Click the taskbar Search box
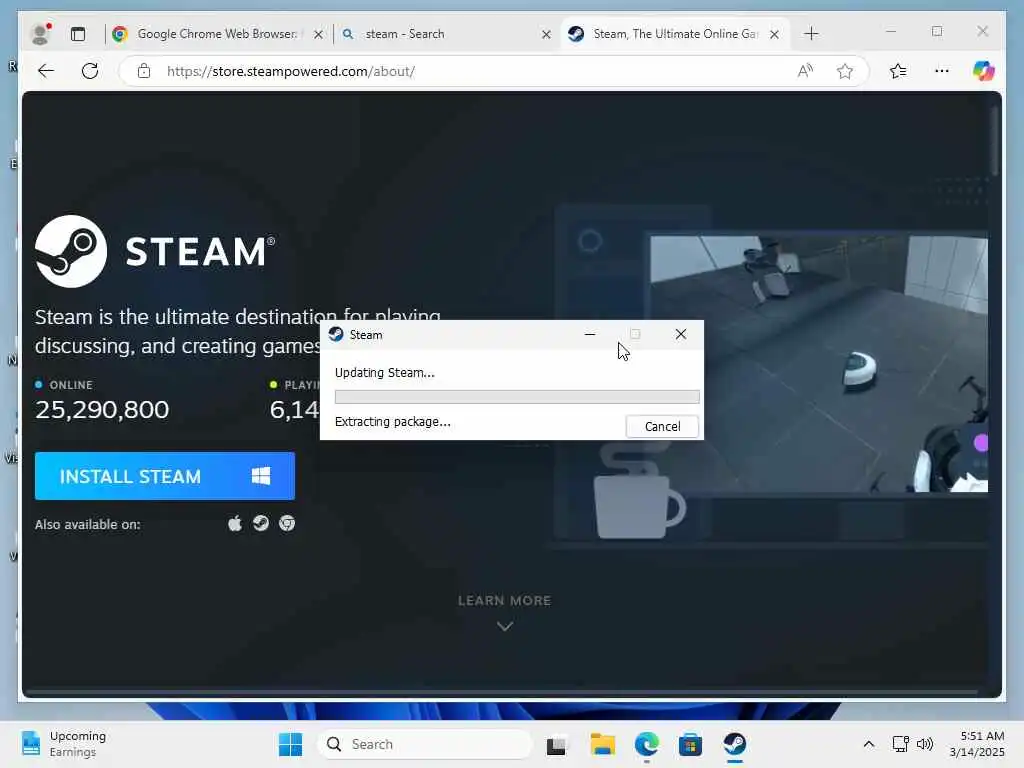Viewport: 1024px width, 768px height. click(x=425, y=744)
